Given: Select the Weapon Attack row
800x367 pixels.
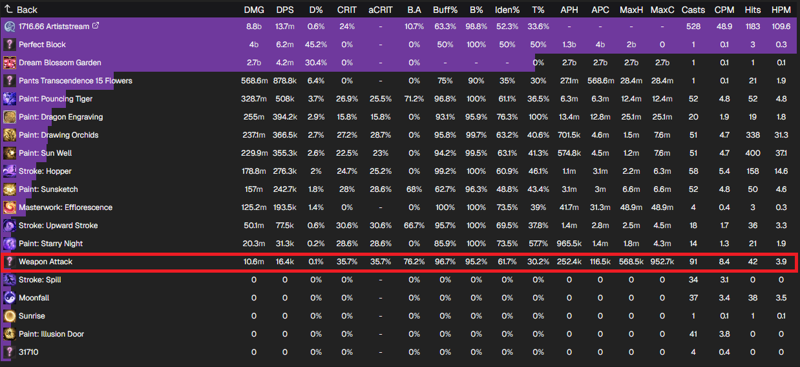Looking at the screenshot, I should pyautogui.click(x=400, y=261).
